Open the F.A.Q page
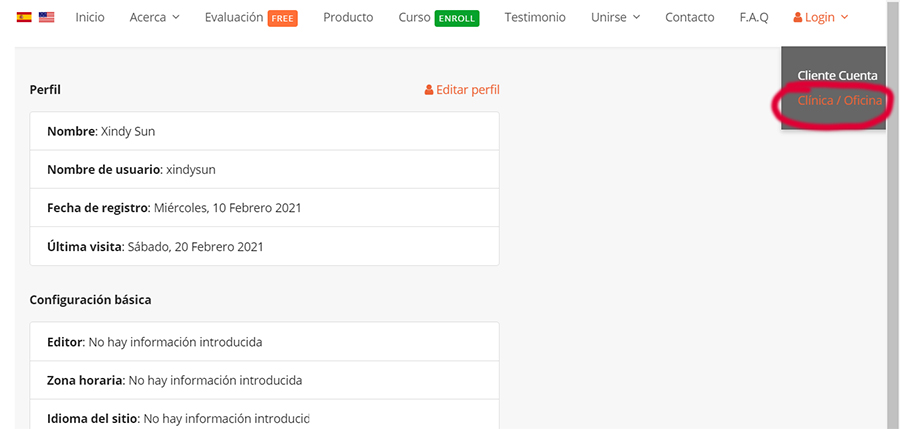 pos(754,17)
